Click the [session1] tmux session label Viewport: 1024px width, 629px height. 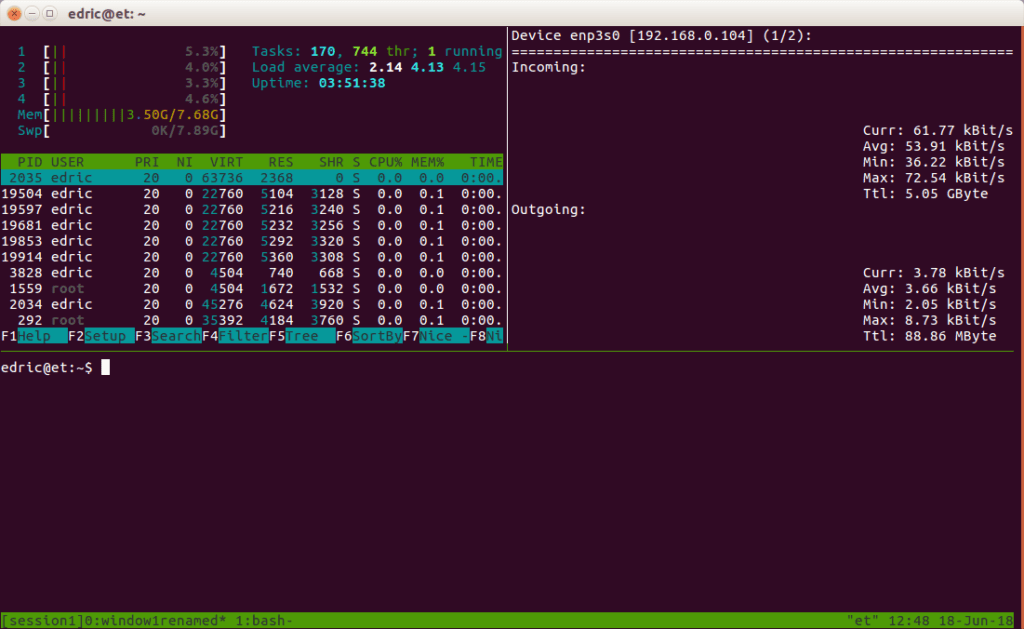coord(42,621)
